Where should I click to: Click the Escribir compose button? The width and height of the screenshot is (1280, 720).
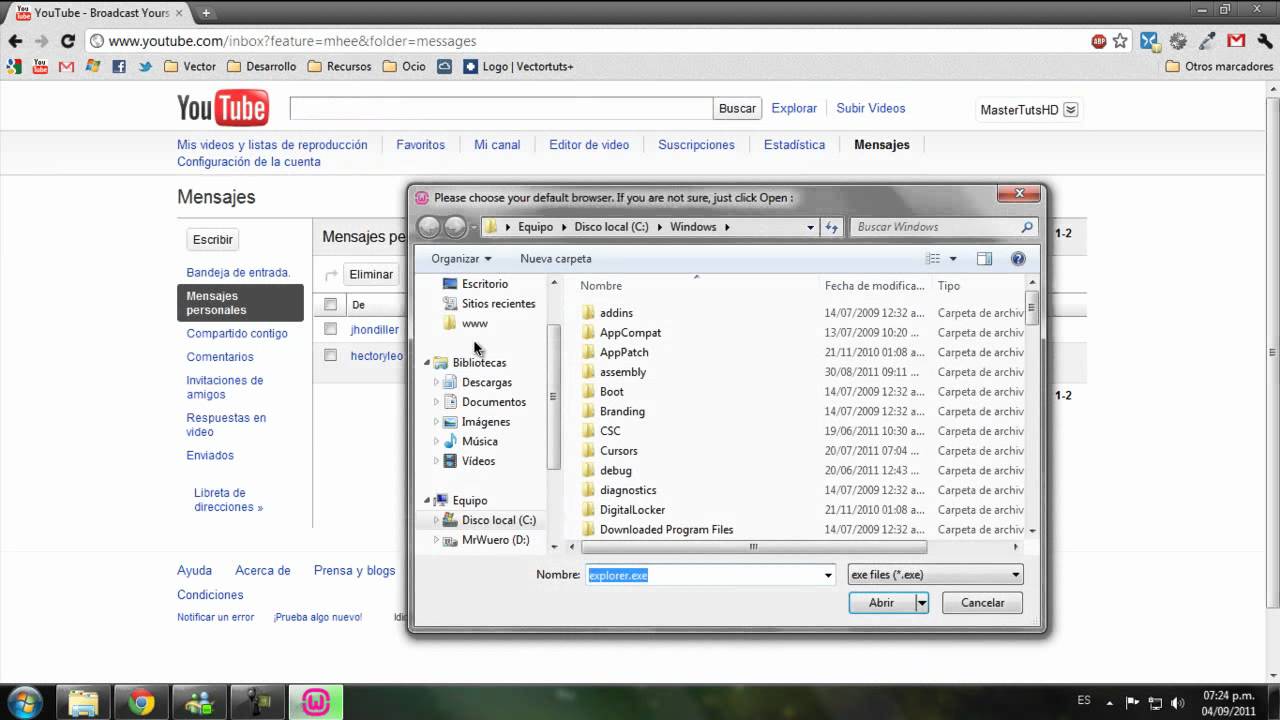click(213, 239)
